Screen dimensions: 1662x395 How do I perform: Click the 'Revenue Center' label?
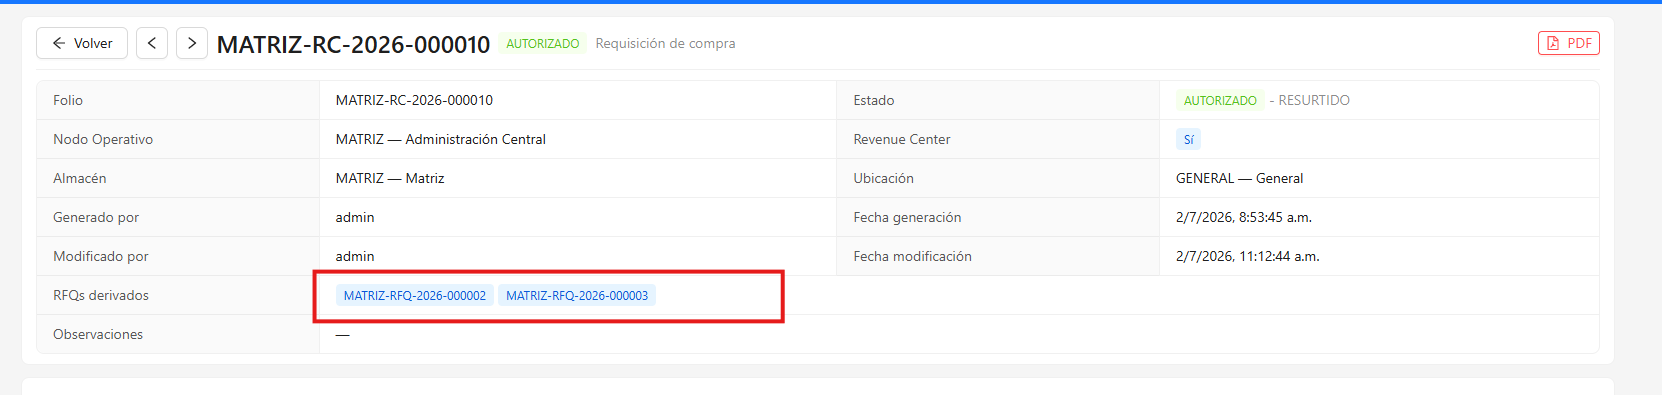tap(902, 139)
